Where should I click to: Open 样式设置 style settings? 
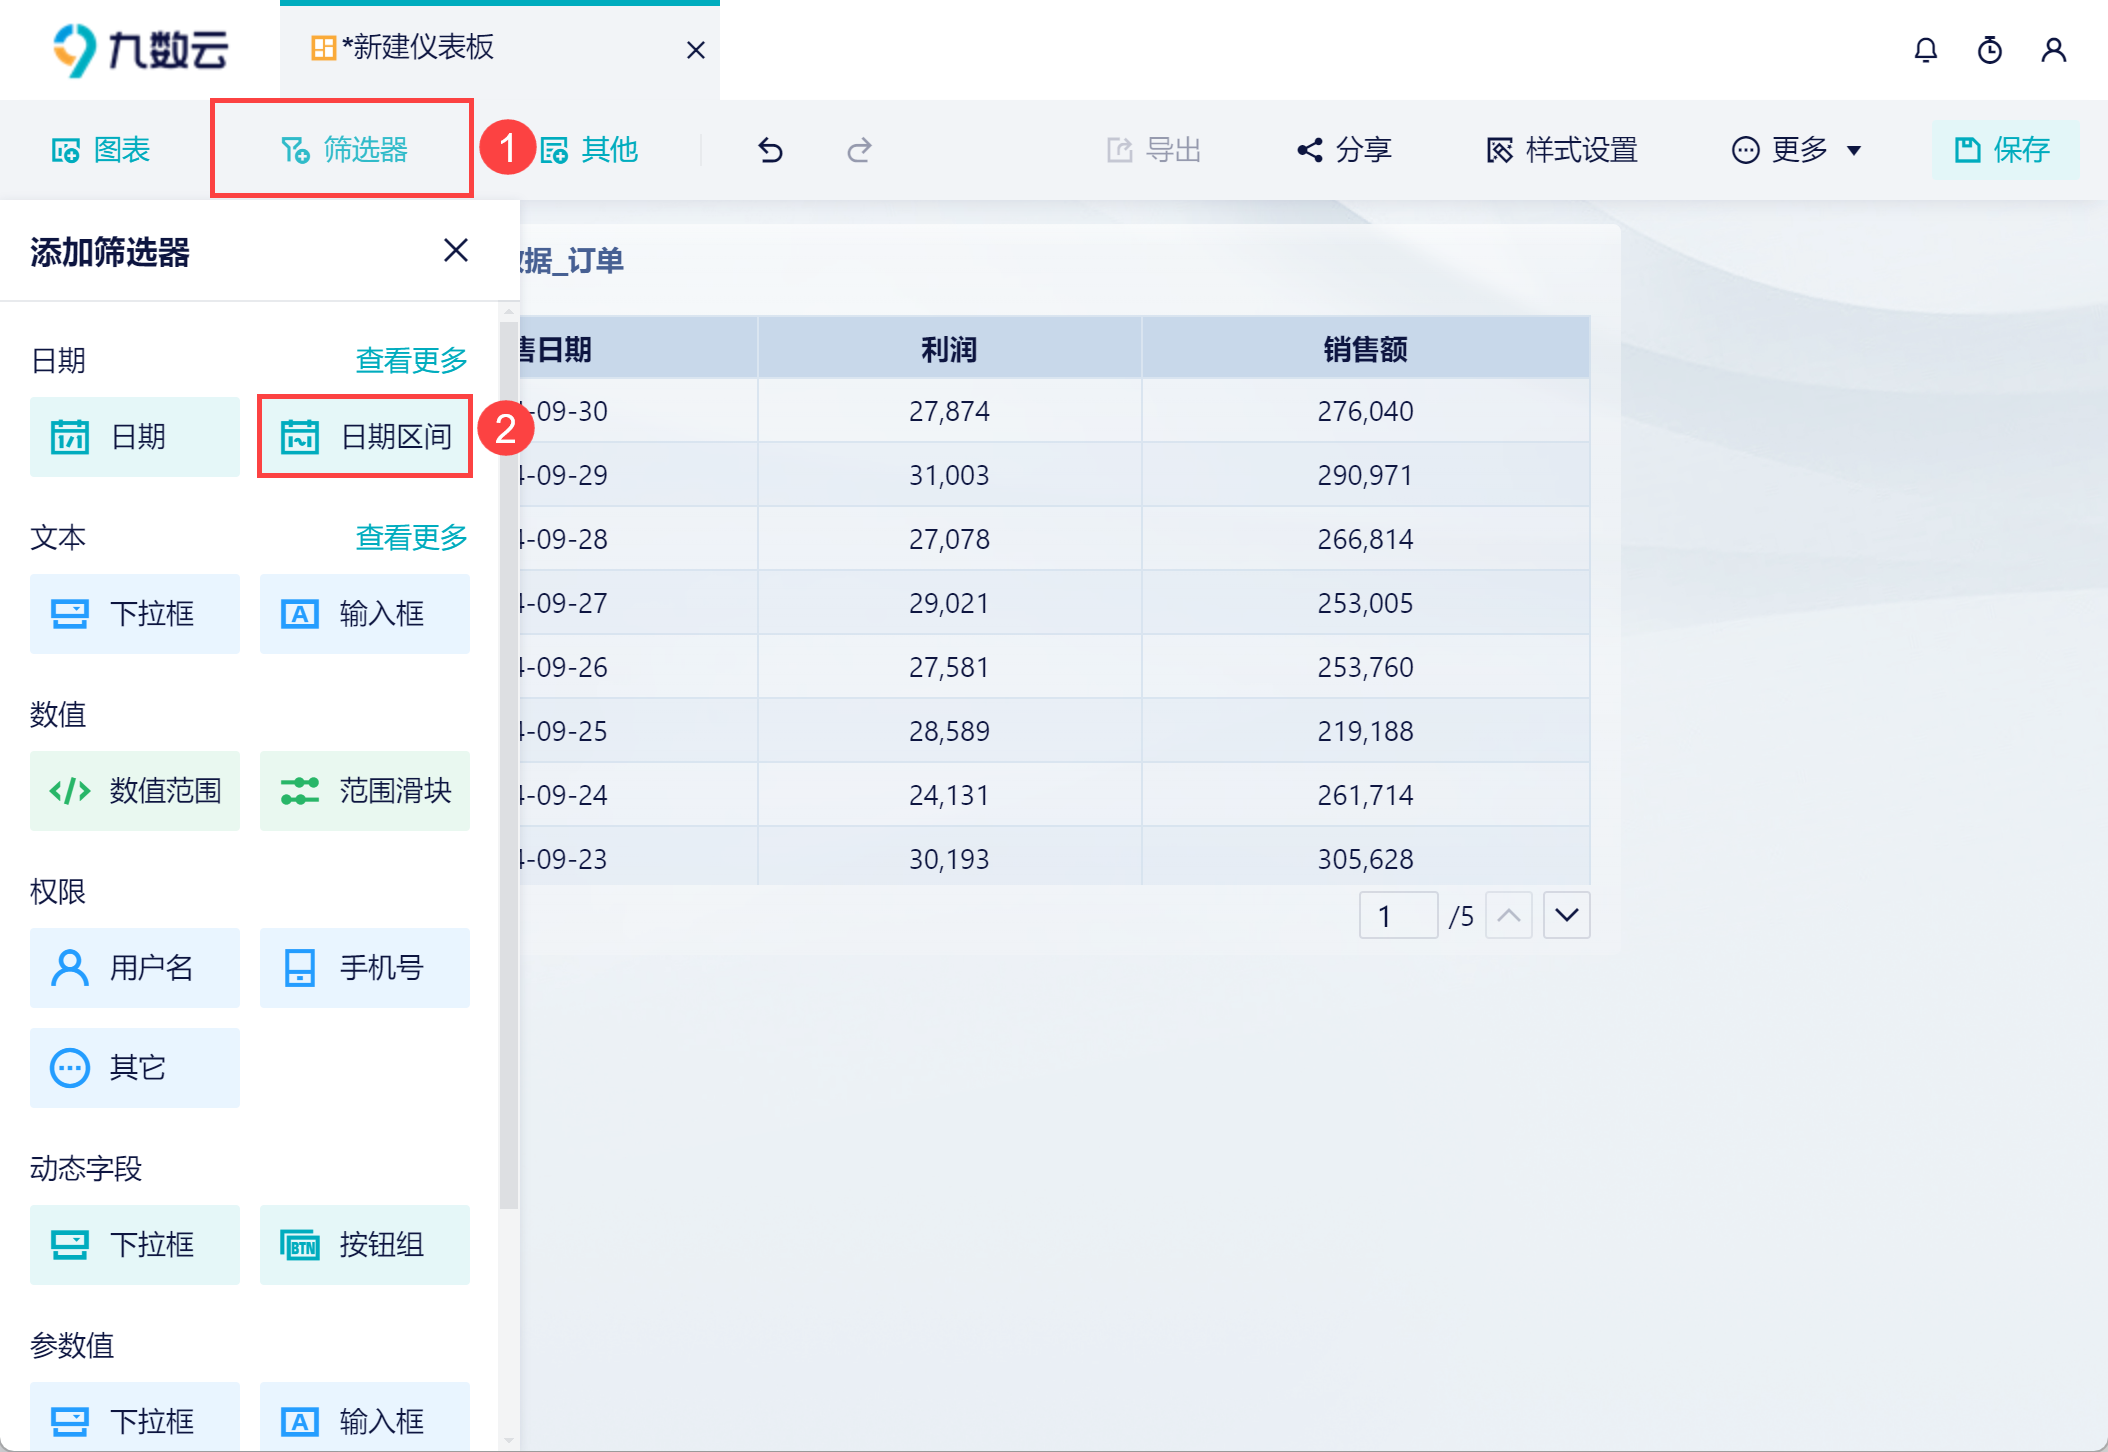pyautogui.click(x=1562, y=150)
